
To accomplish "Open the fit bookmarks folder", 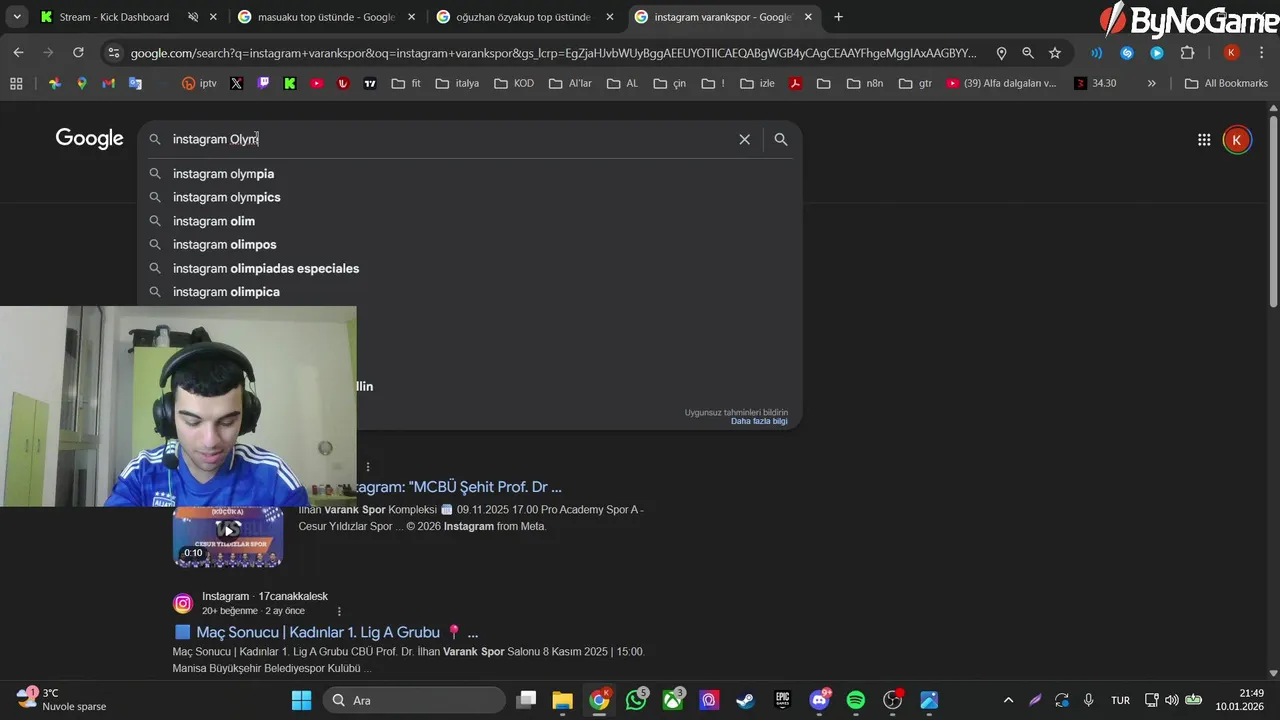I will (406, 83).
